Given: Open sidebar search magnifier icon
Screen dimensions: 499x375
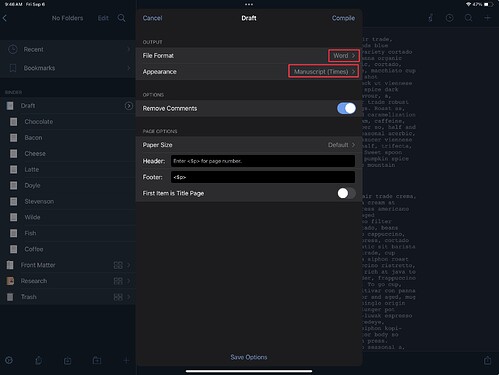Looking at the screenshot, I should click(122, 18).
